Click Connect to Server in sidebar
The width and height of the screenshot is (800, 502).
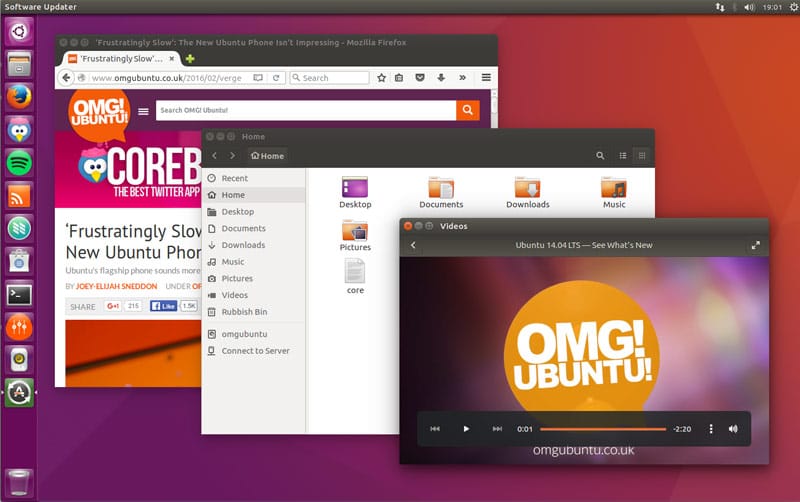coord(255,351)
